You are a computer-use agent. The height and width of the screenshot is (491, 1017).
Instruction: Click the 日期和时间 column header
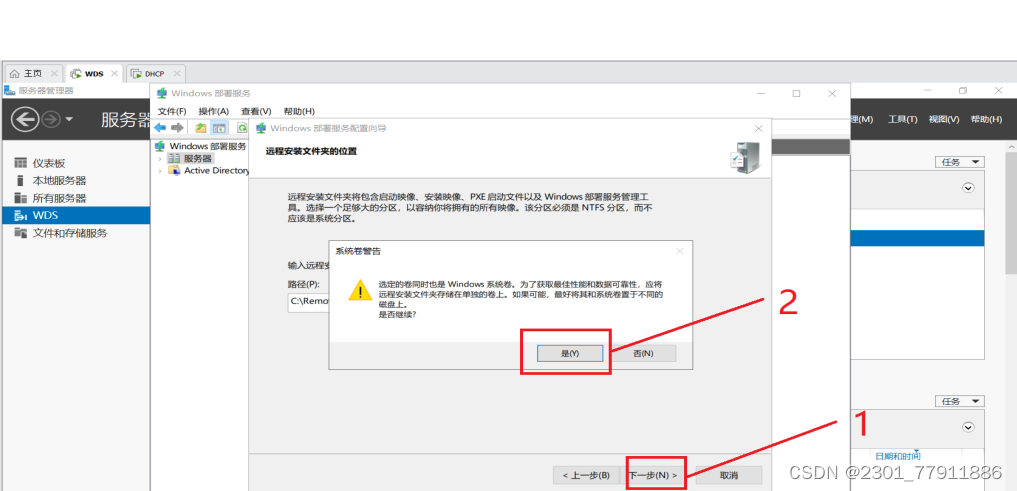tap(898, 456)
